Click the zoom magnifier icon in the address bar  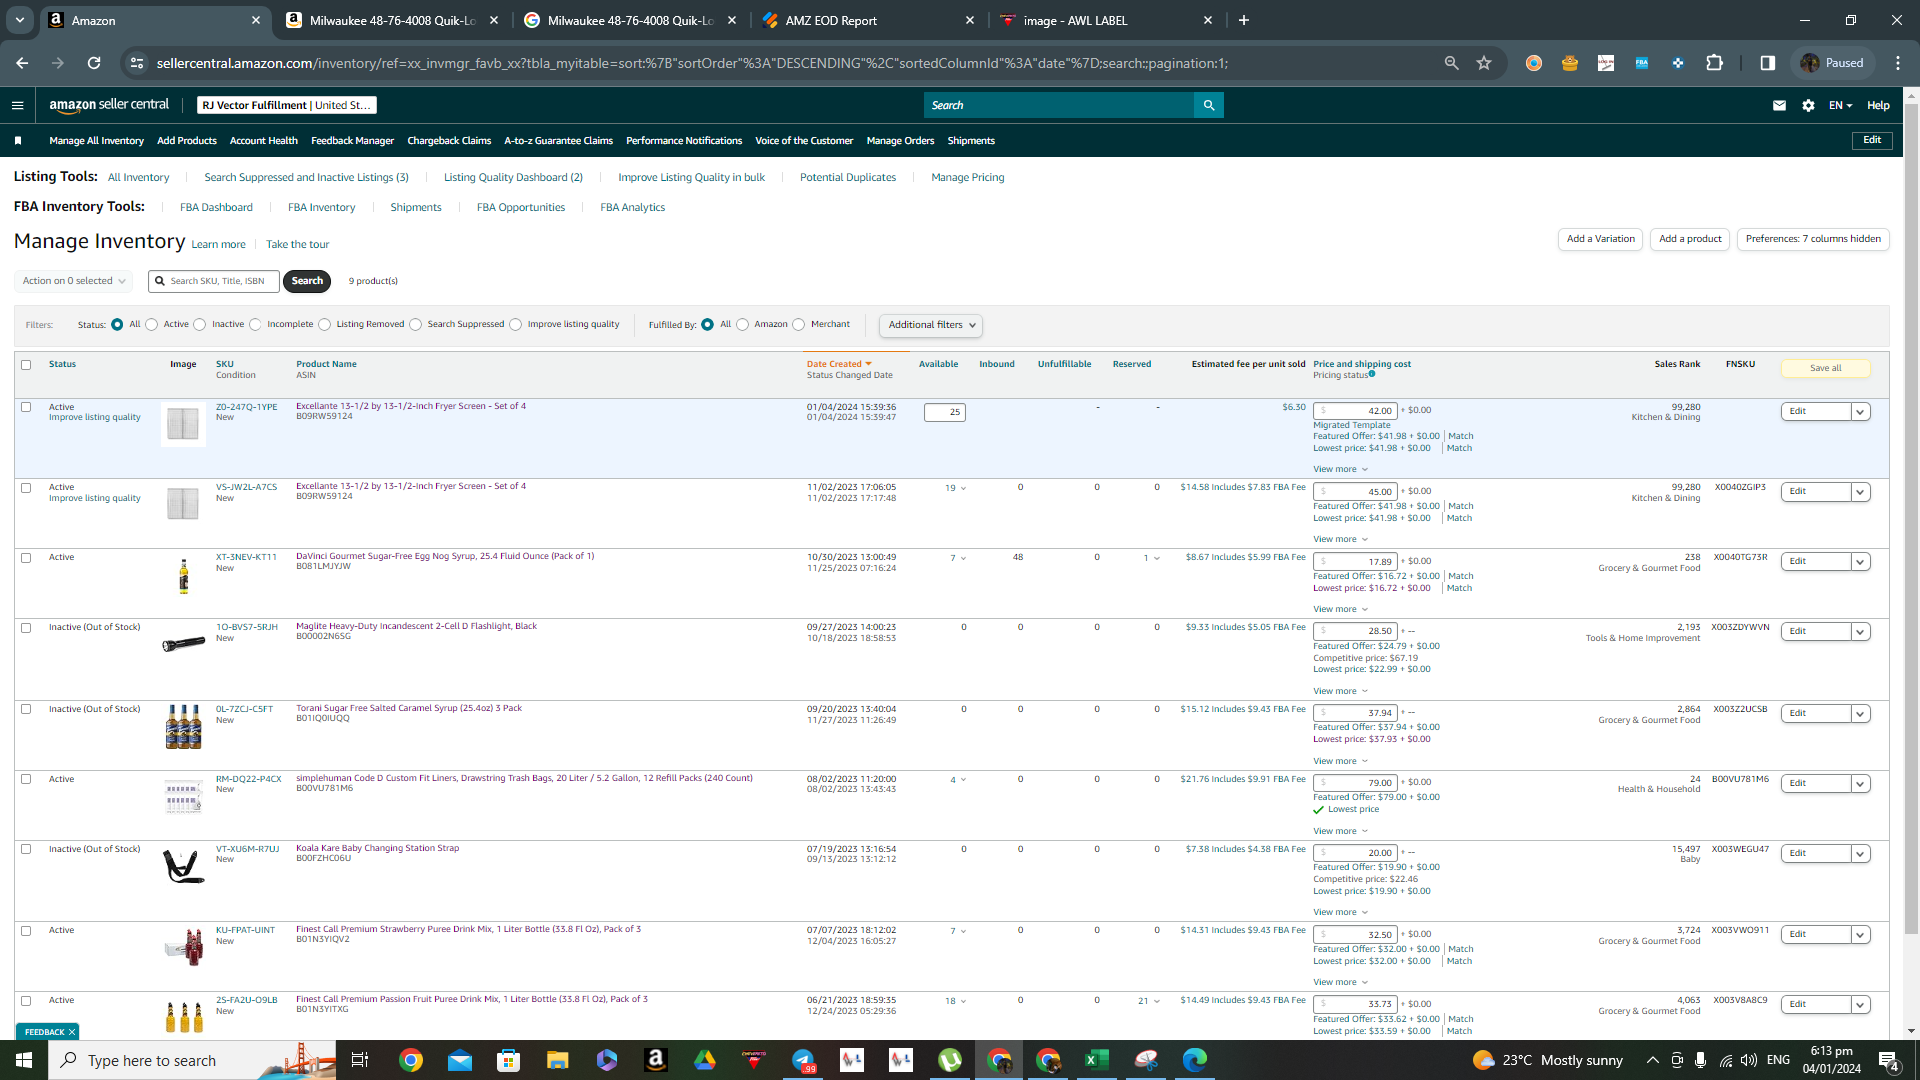1451,63
